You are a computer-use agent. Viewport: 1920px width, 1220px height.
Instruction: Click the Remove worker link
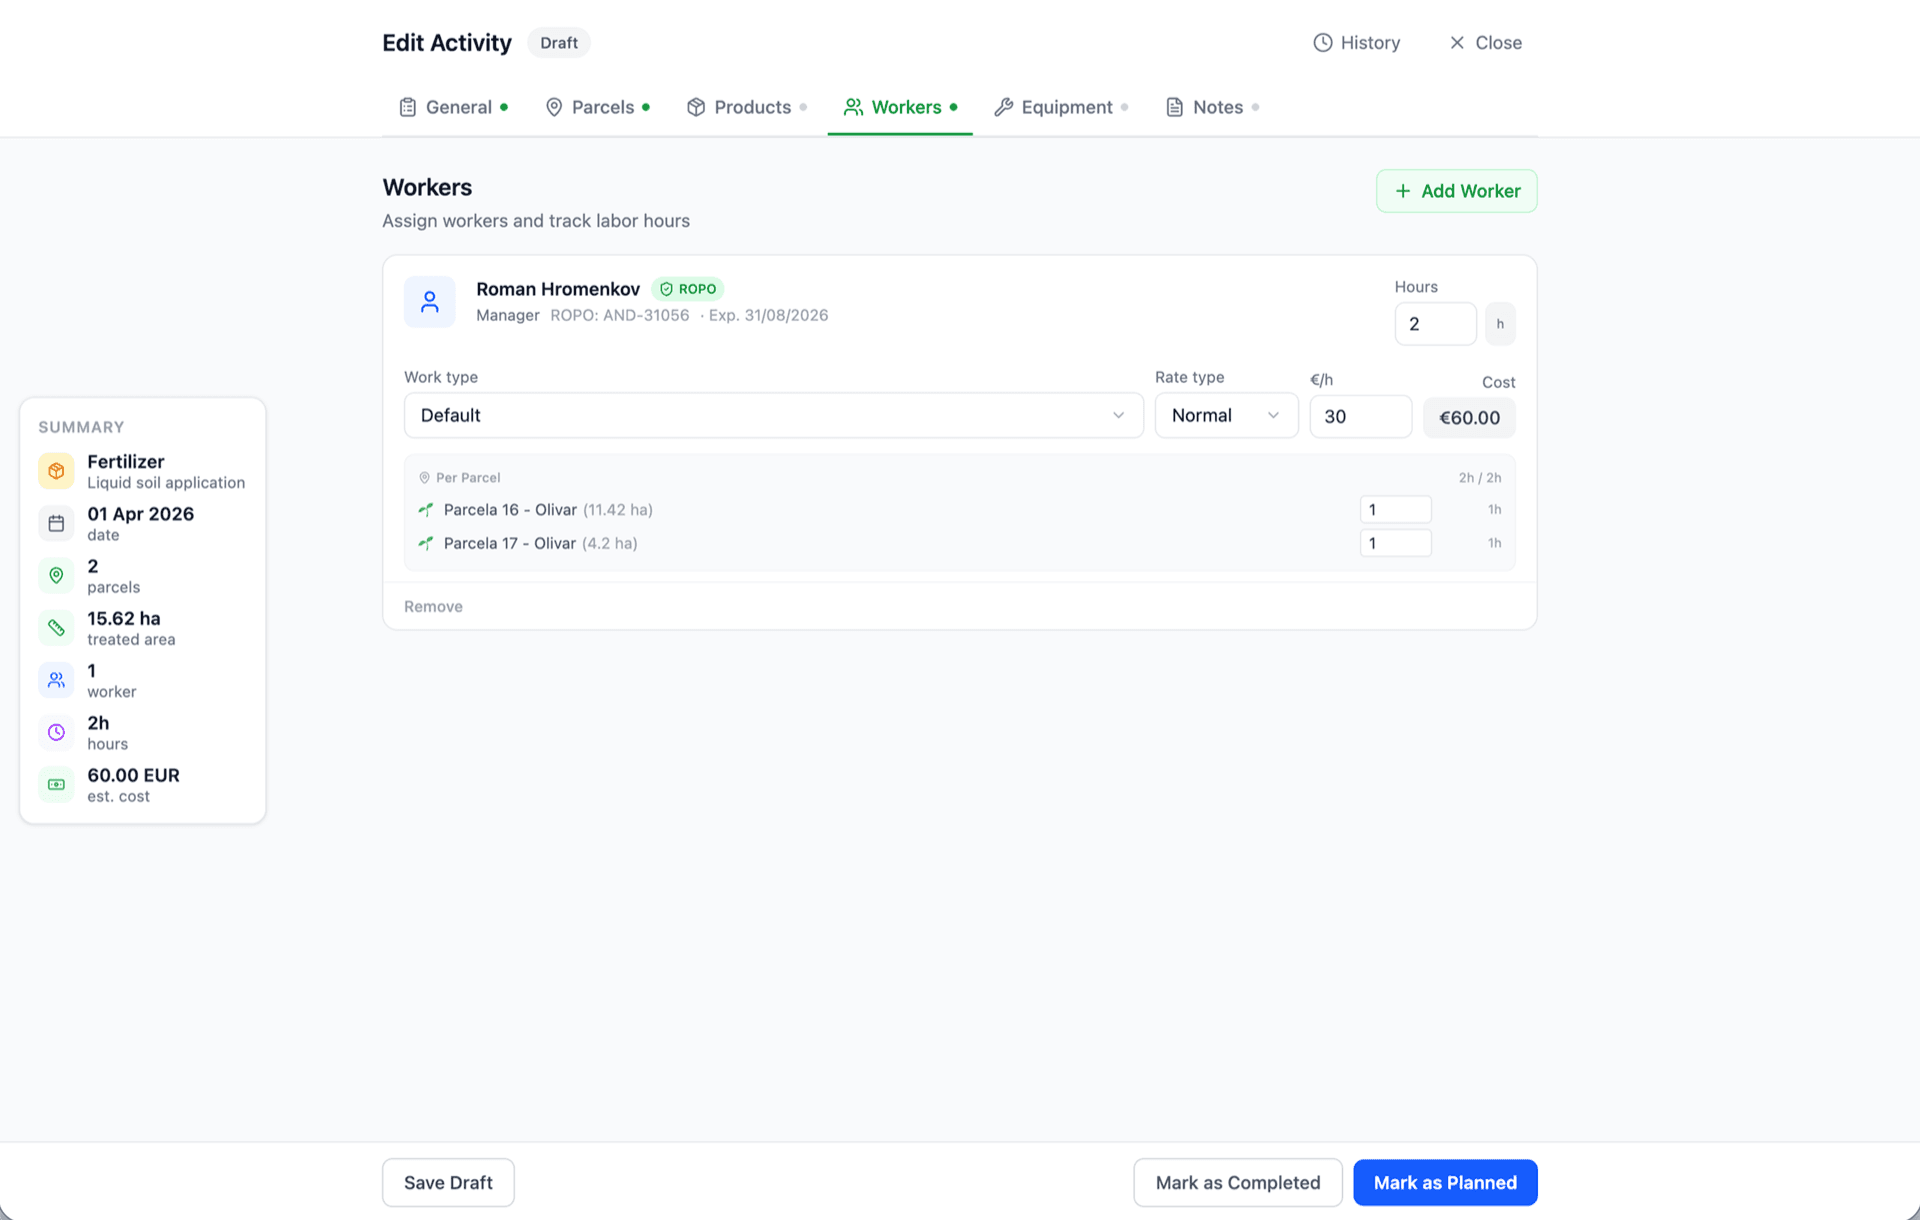(433, 607)
